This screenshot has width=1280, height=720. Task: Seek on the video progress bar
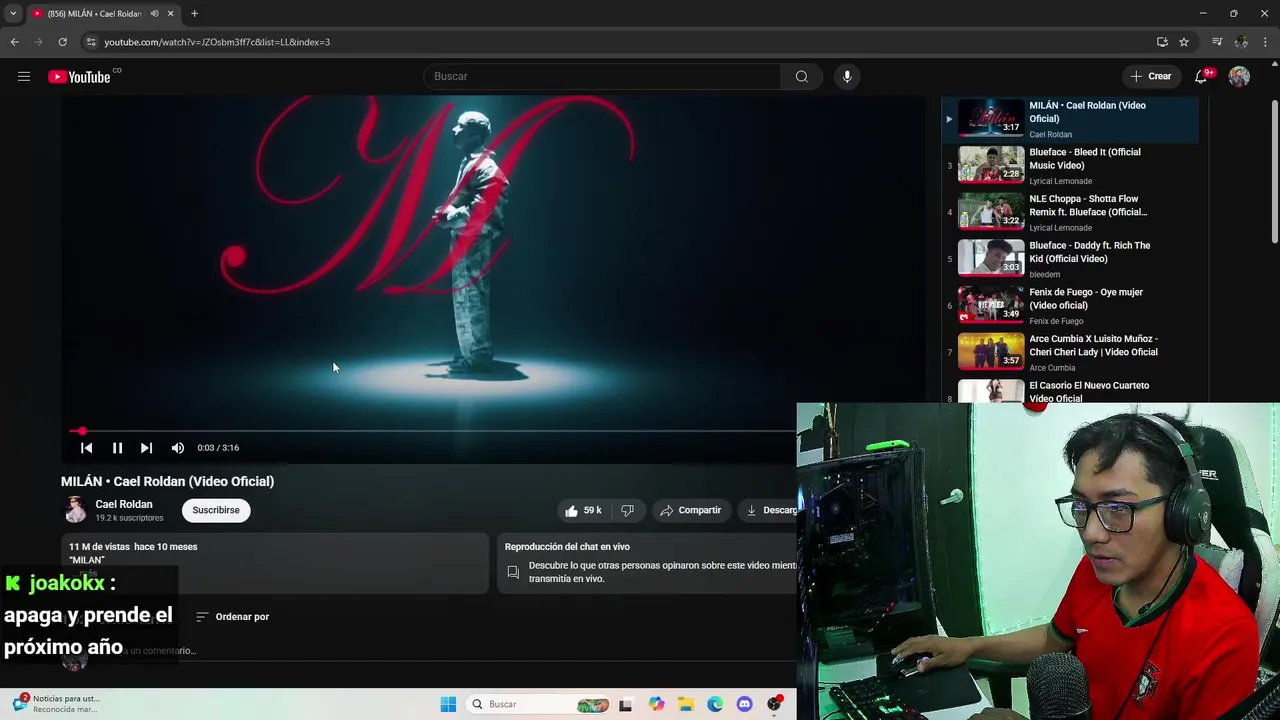pyautogui.click(x=434, y=431)
